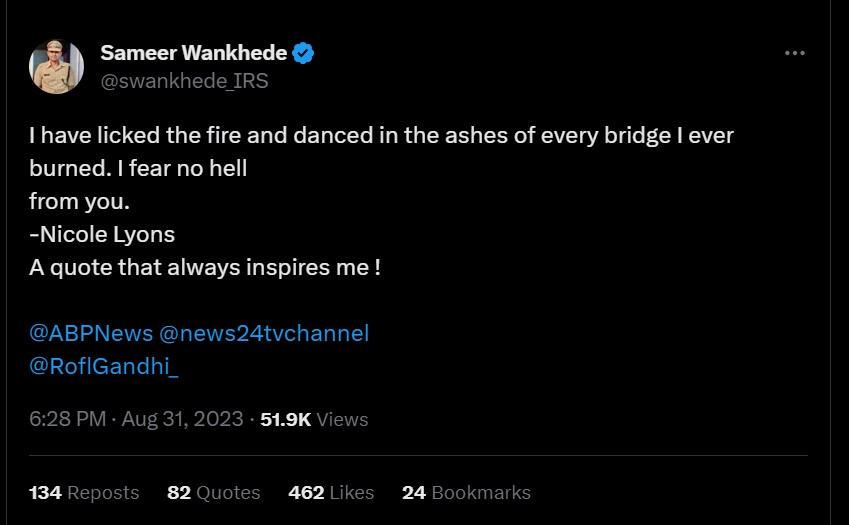Open the @ABPNews mention
The image size is (849, 525).
coord(90,333)
